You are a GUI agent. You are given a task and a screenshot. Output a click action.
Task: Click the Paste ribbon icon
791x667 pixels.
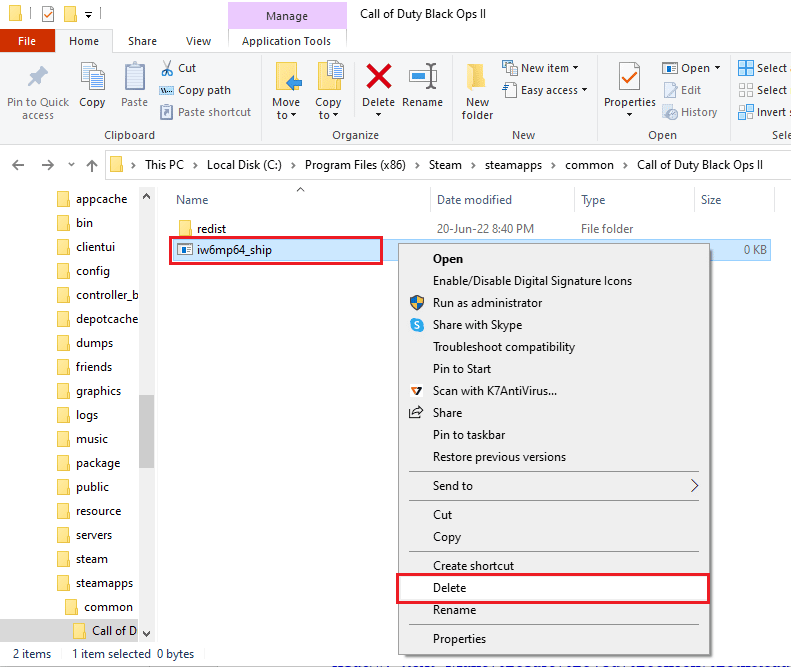(x=135, y=77)
